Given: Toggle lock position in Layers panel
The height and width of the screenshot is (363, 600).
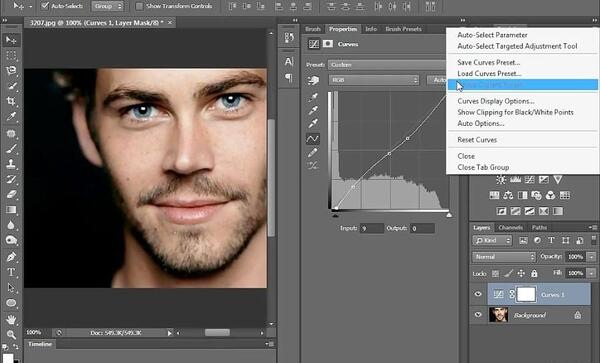Looking at the screenshot, I should pos(521,273).
